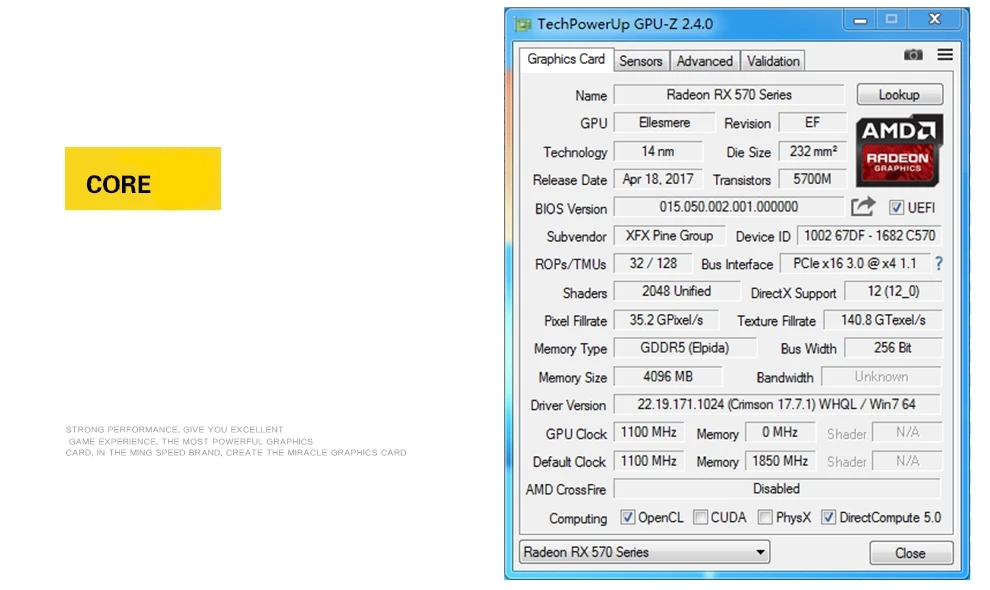The image size is (990, 590).
Task: Select the Graphics Card tab
Action: pyautogui.click(x=566, y=59)
